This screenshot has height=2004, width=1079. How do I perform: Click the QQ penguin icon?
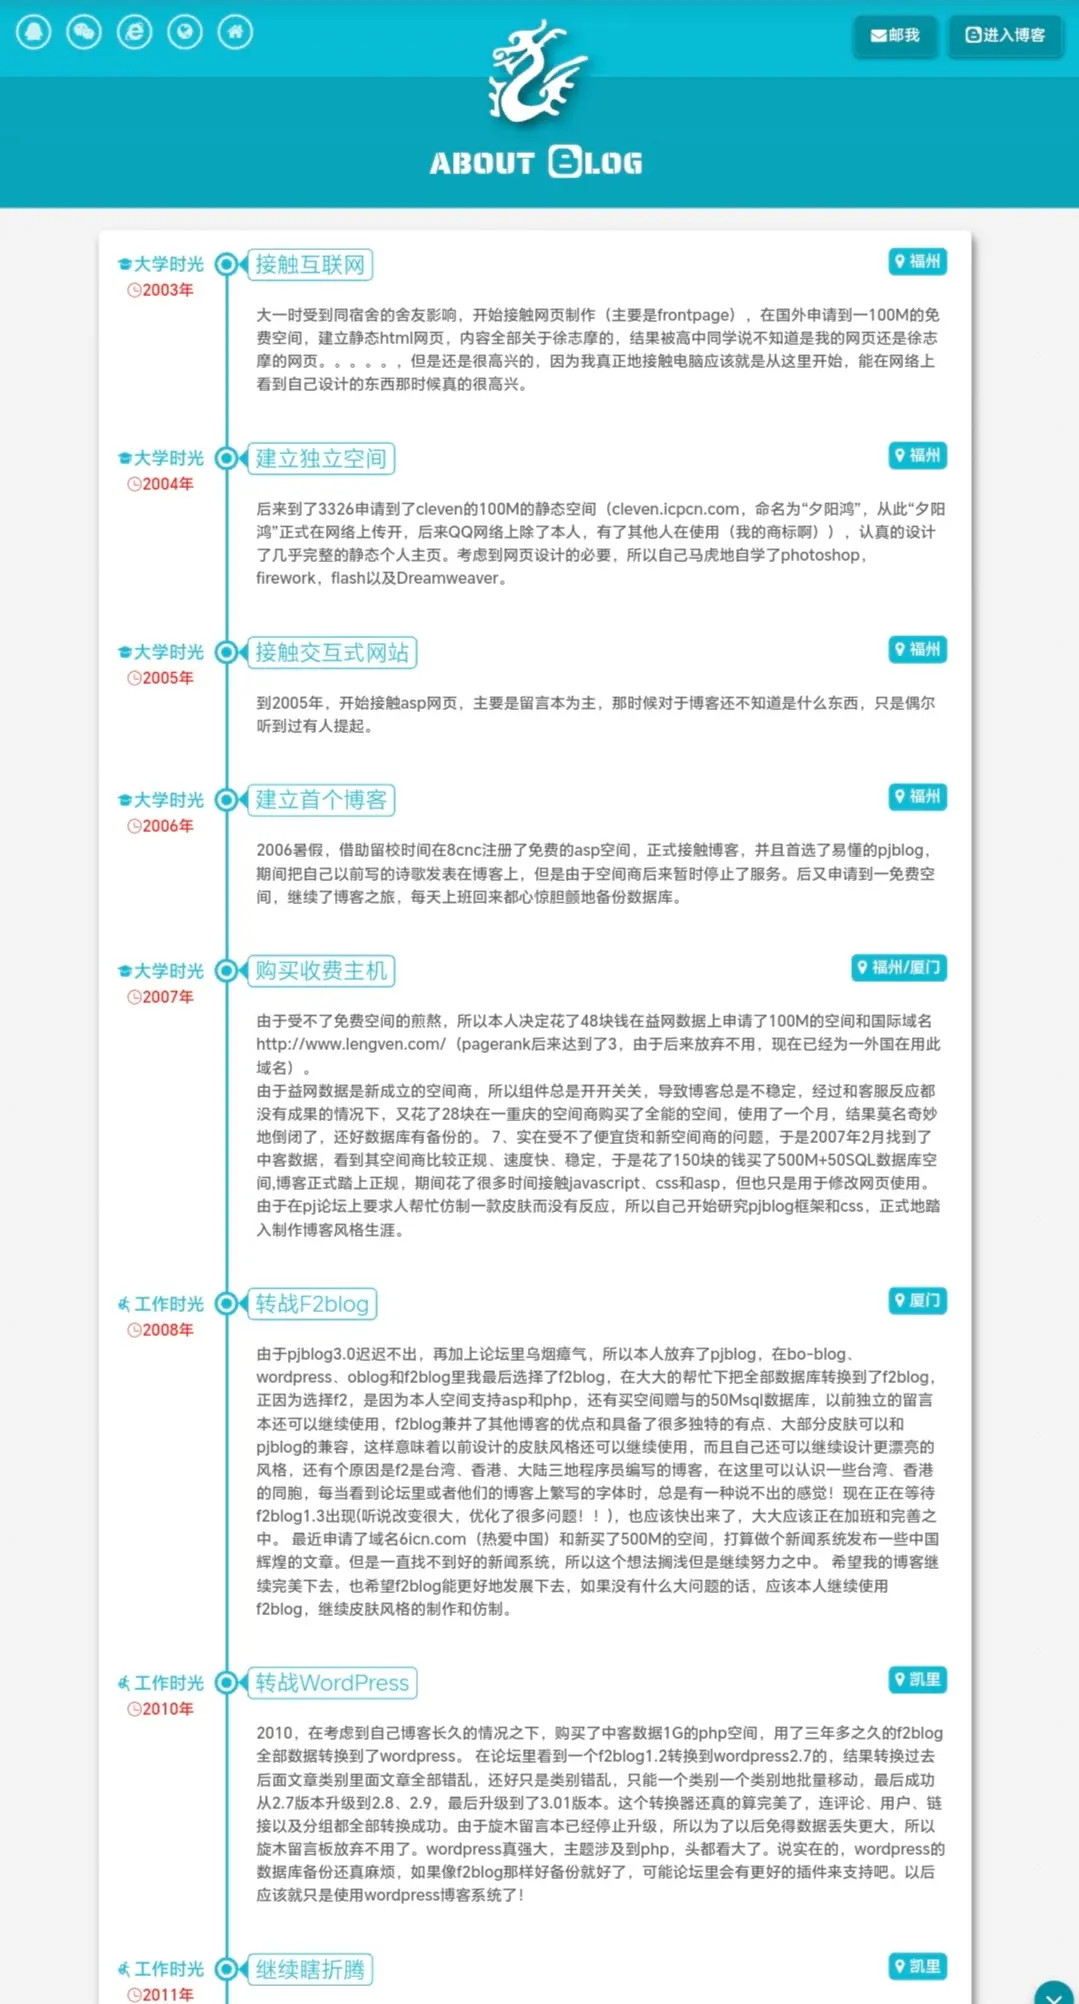(34, 32)
